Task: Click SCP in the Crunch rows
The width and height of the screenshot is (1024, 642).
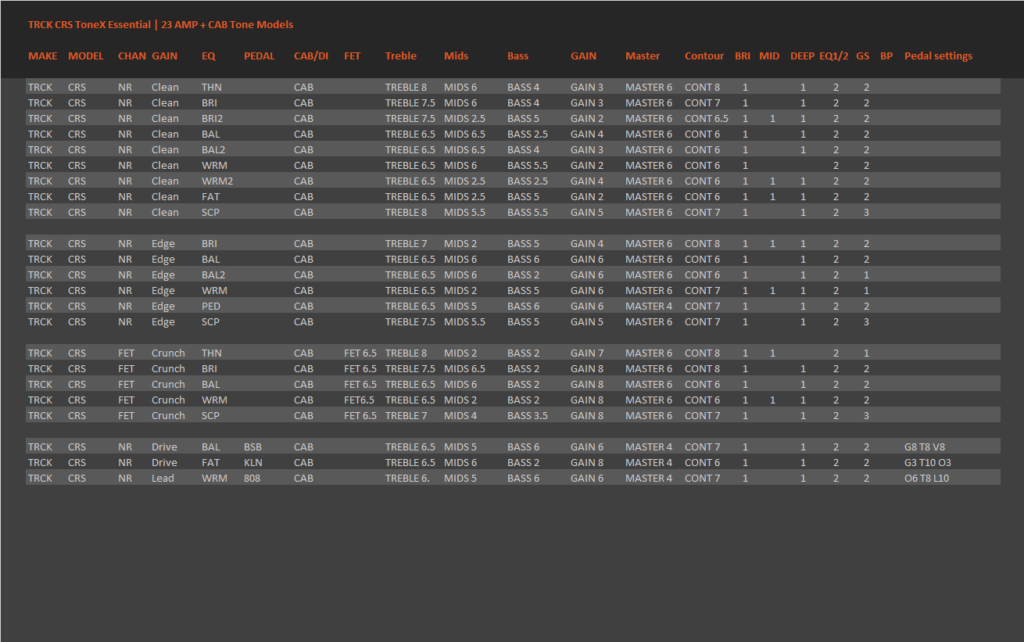Action: (210, 416)
